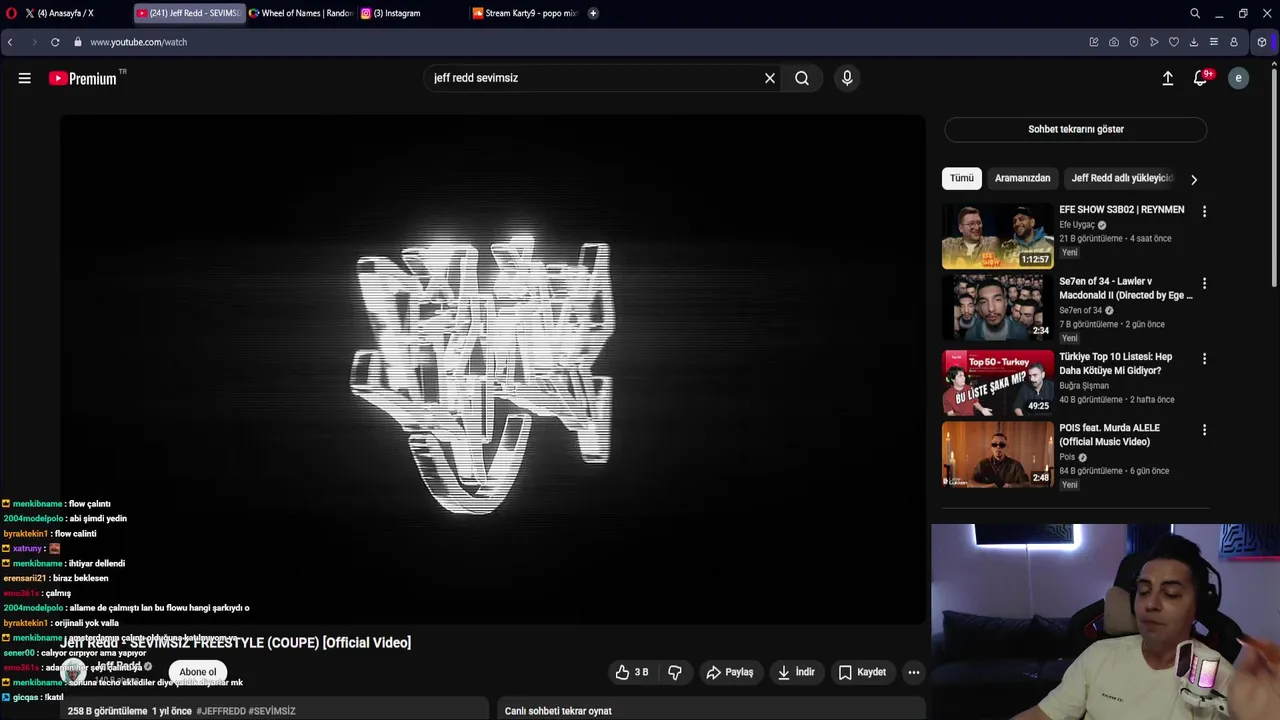Like the video (3 B)

[x=632, y=672]
